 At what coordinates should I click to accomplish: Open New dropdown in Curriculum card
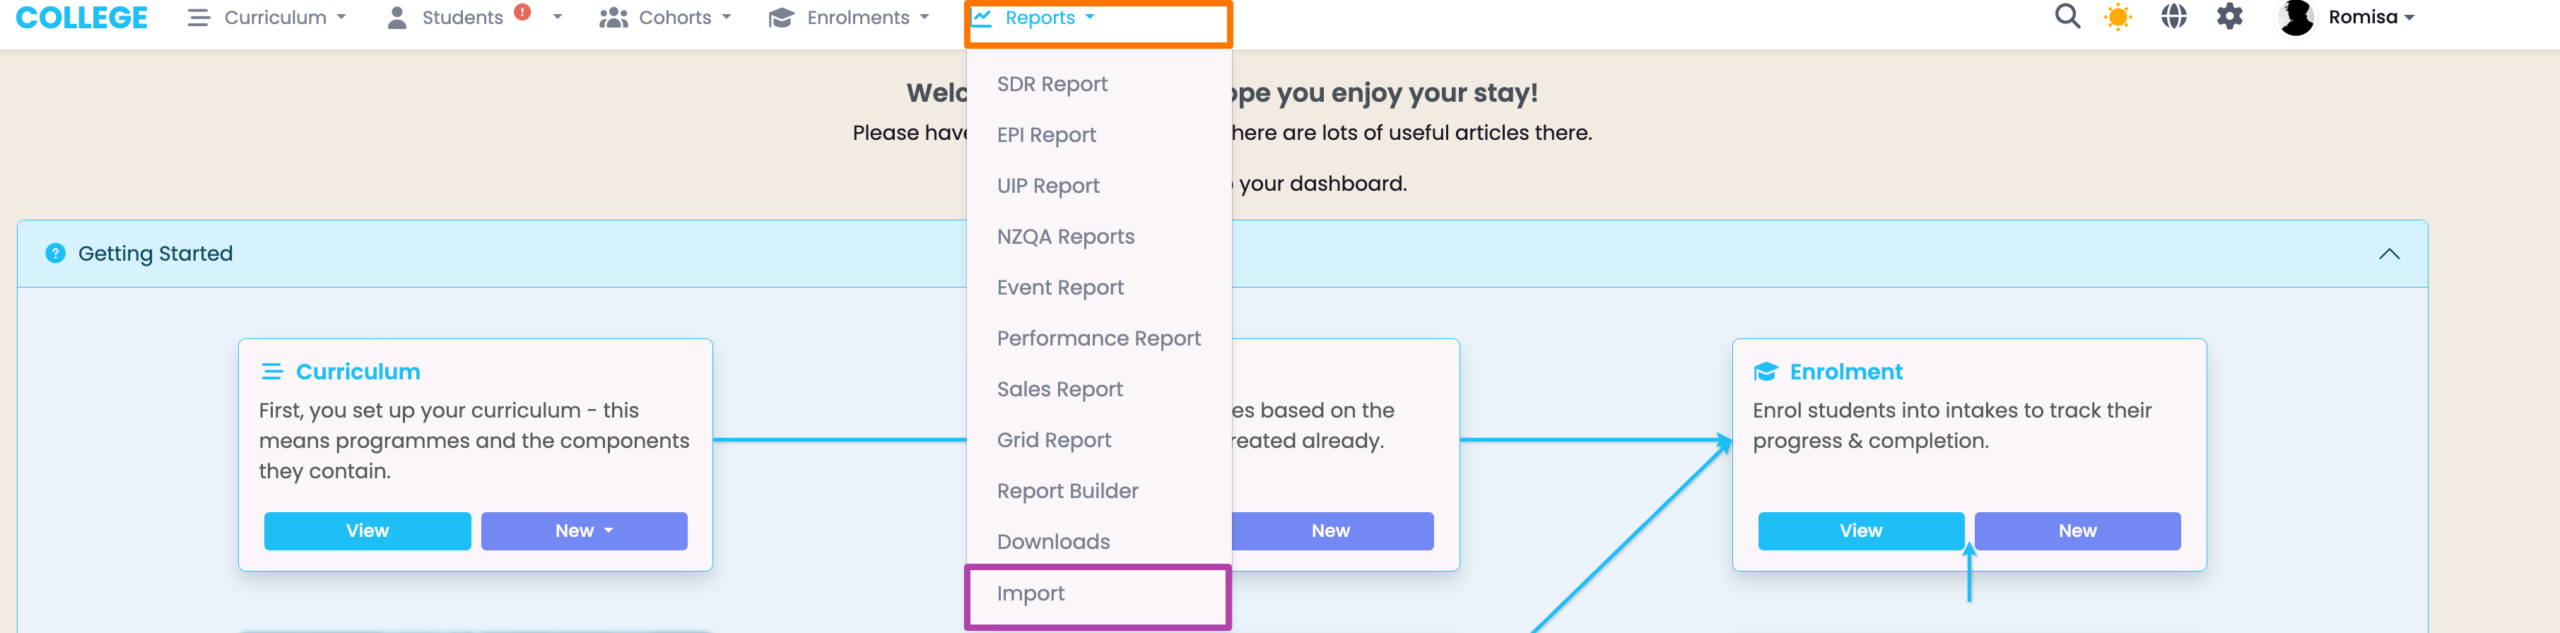[584, 531]
